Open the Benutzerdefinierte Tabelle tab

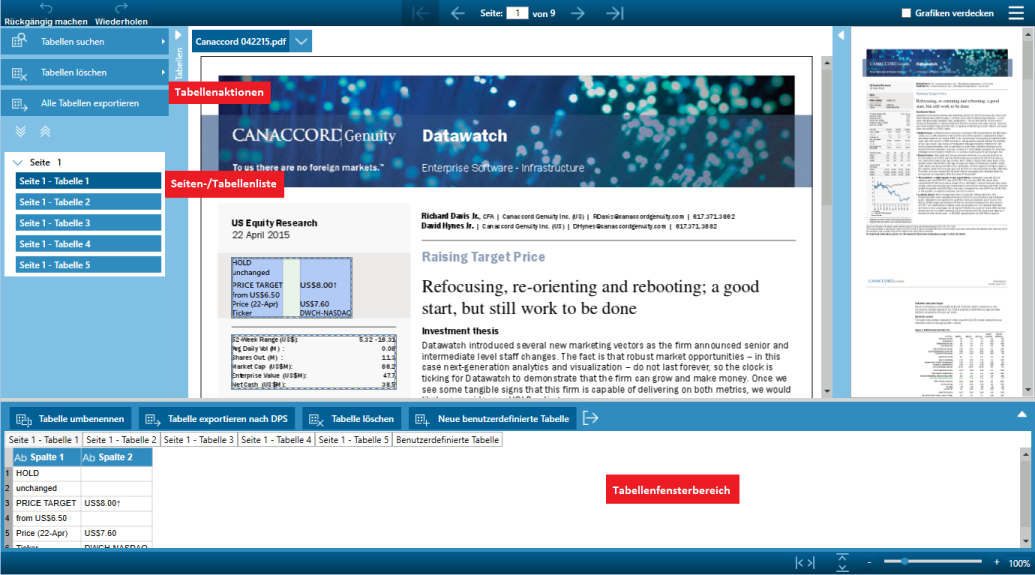(448, 439)
